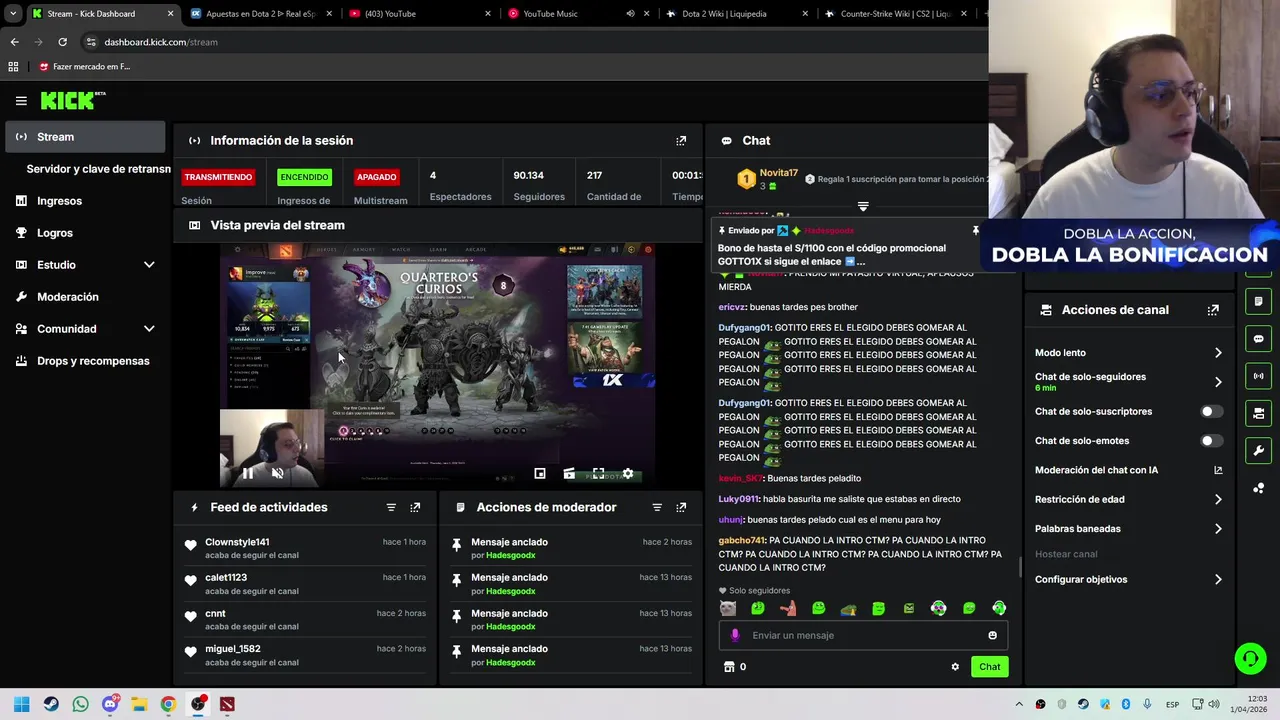This screenshot has height=720, width=1280.
Task: Pop out the Acciones de canal panel
Action: [1213, 310]
